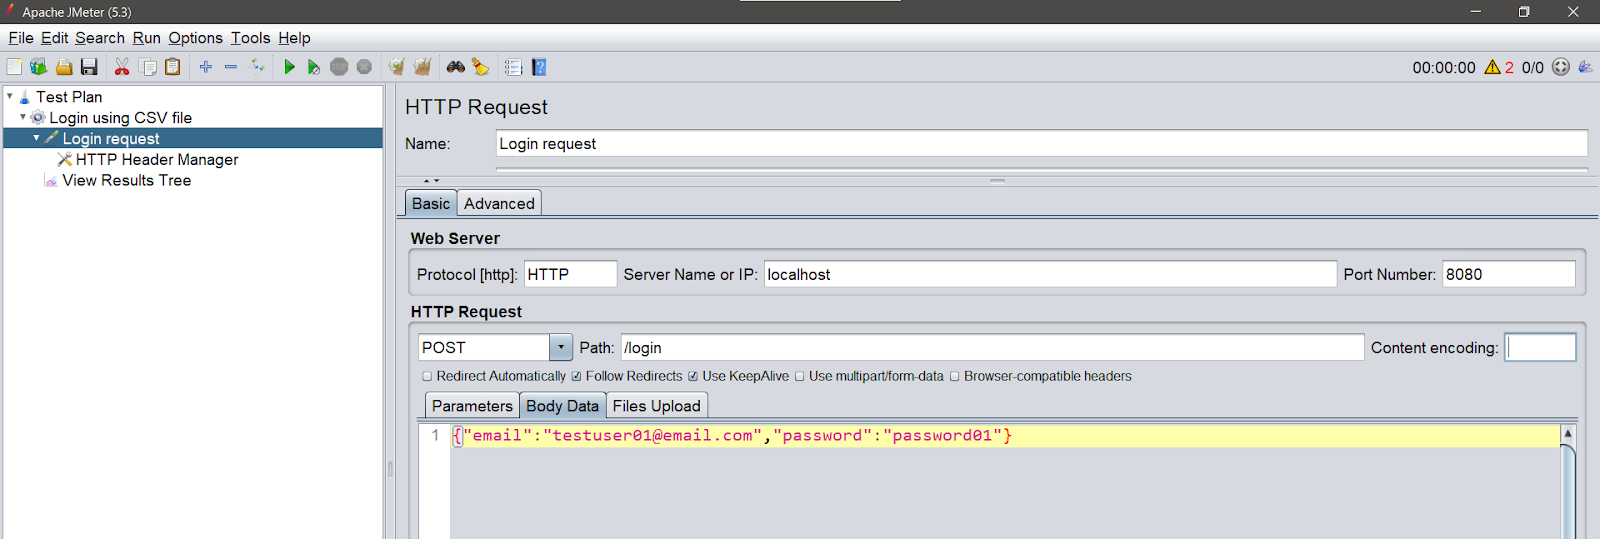The width and height of the screenshot is (1600, 539).
Task: Collapse Login request tree node arrow
Action: coord(37,138)
